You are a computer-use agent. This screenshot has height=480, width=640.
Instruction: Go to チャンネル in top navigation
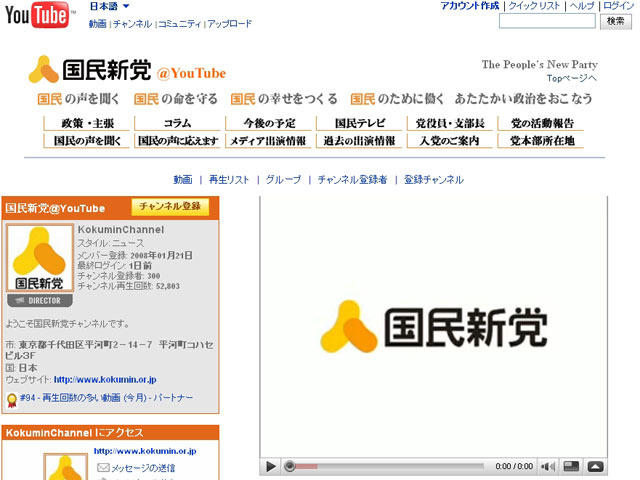[x=132, y=24]
